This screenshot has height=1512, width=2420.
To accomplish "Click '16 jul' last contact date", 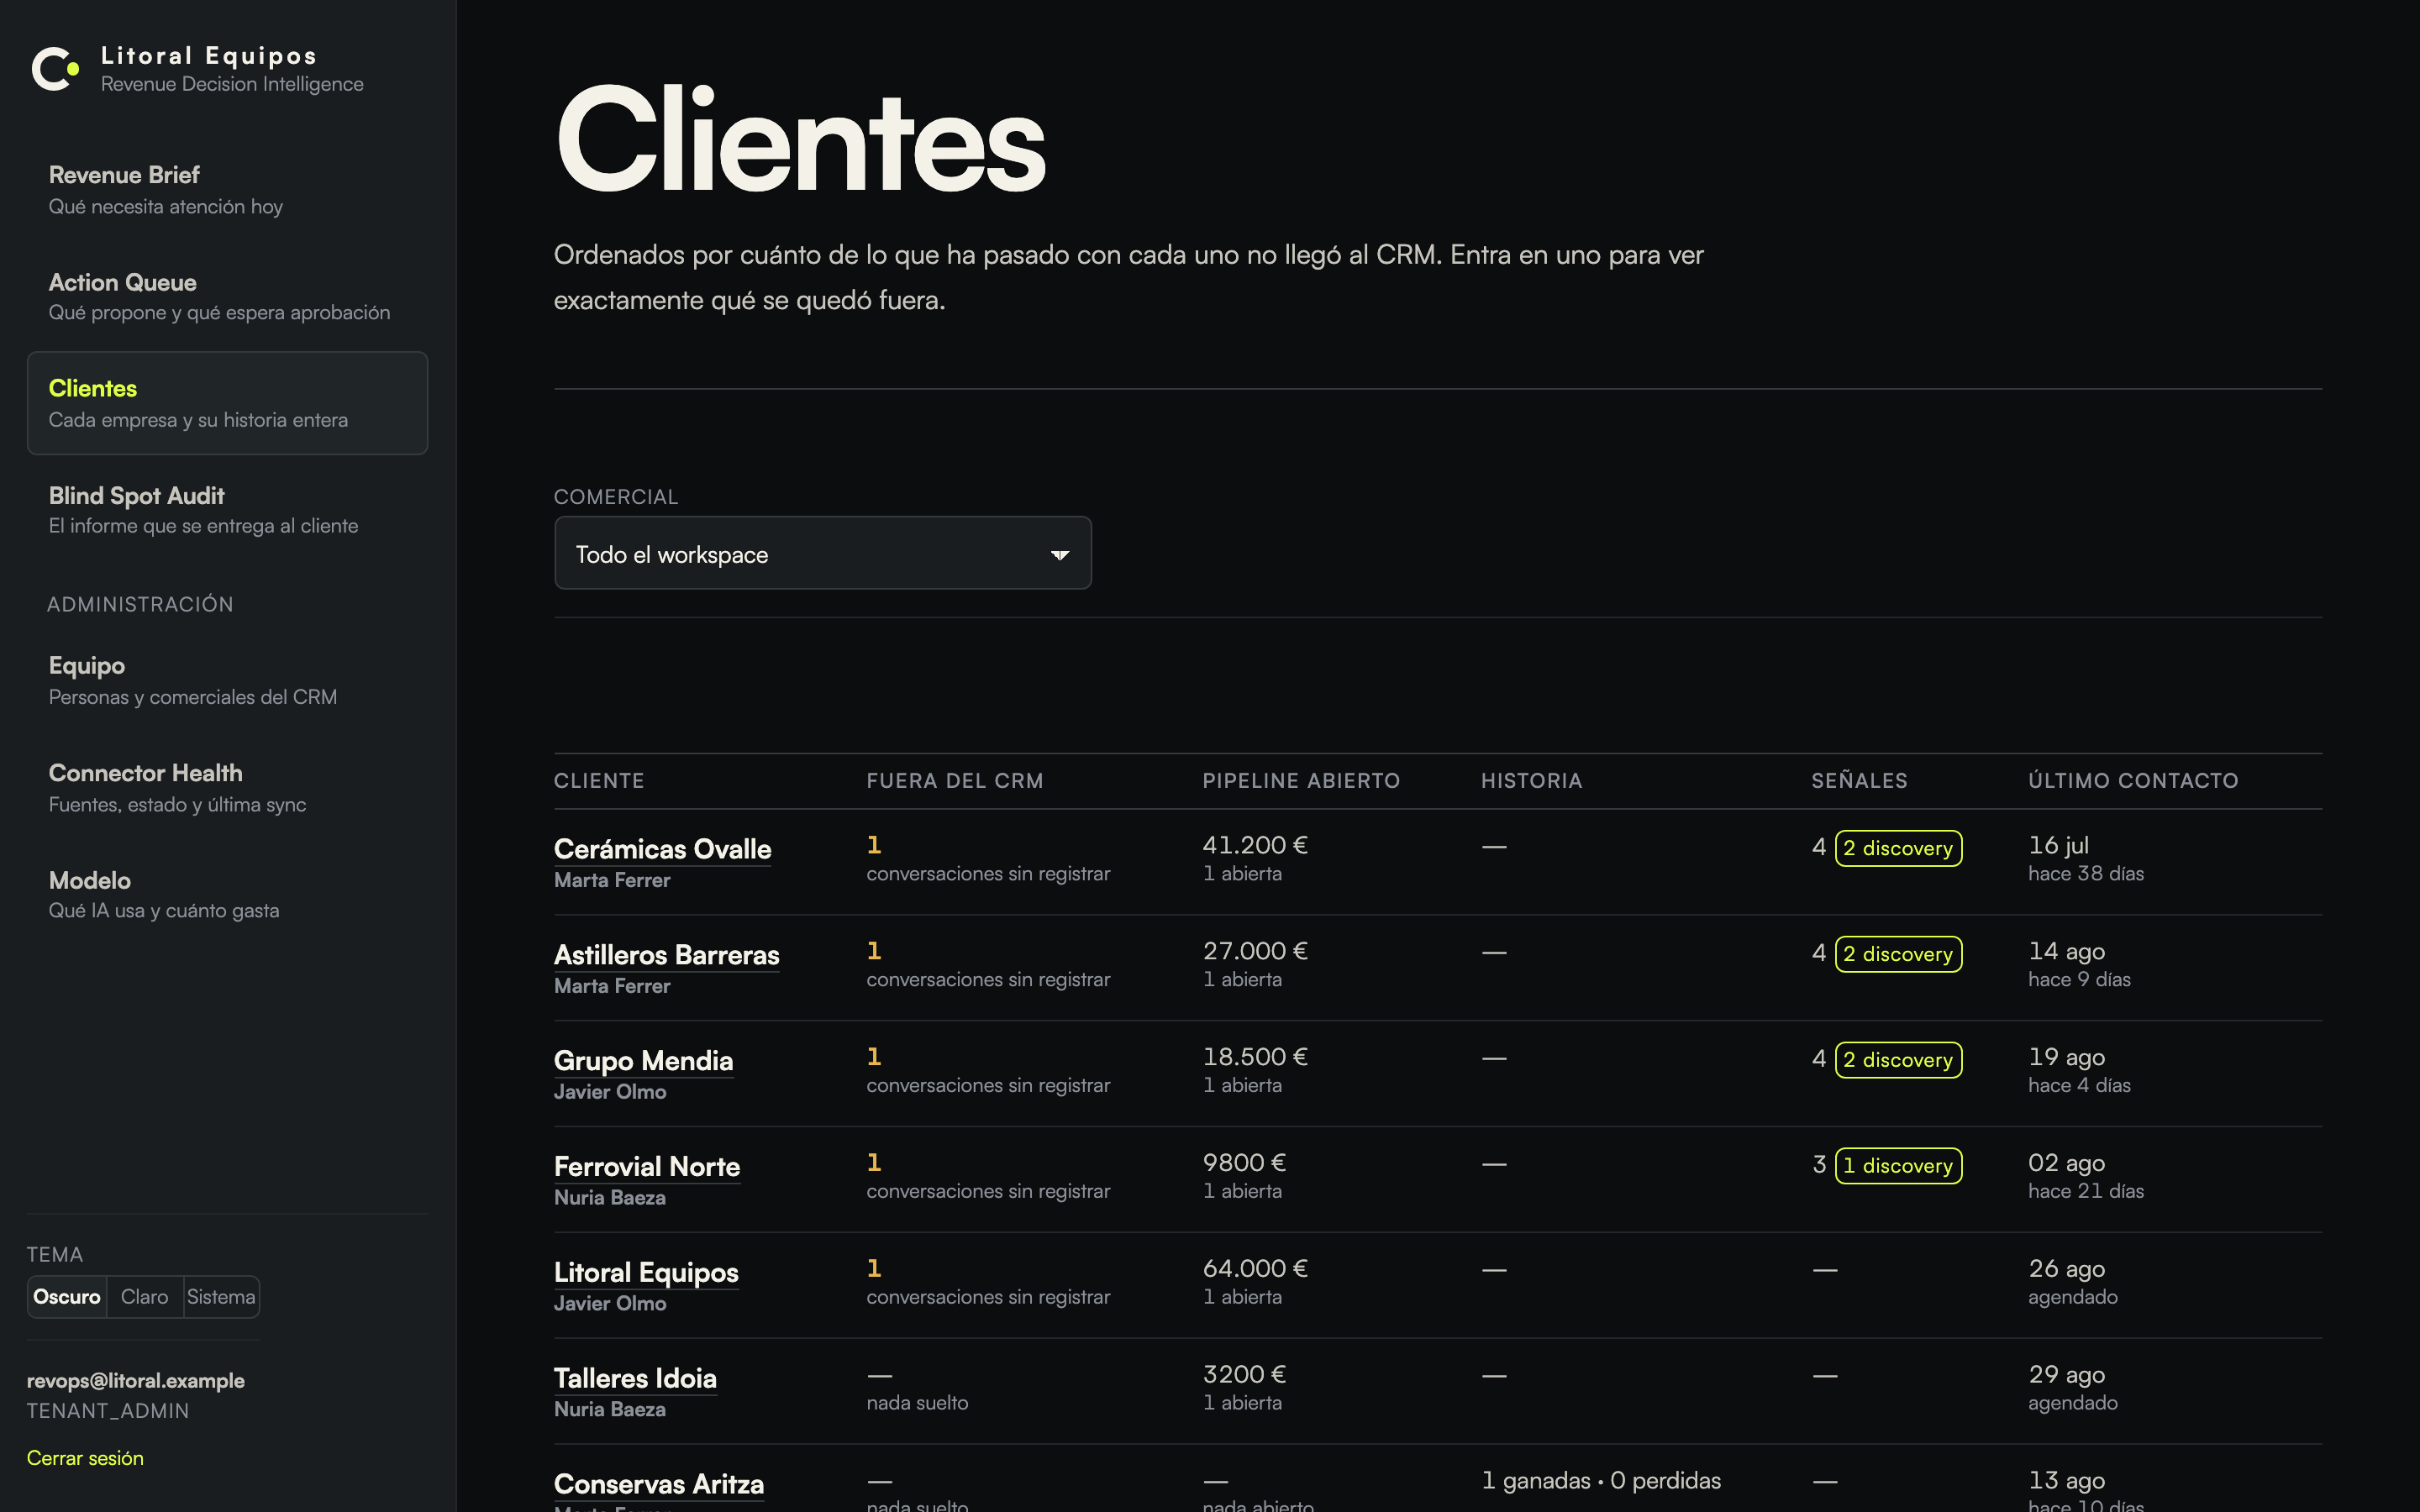I will [2058, 846].
